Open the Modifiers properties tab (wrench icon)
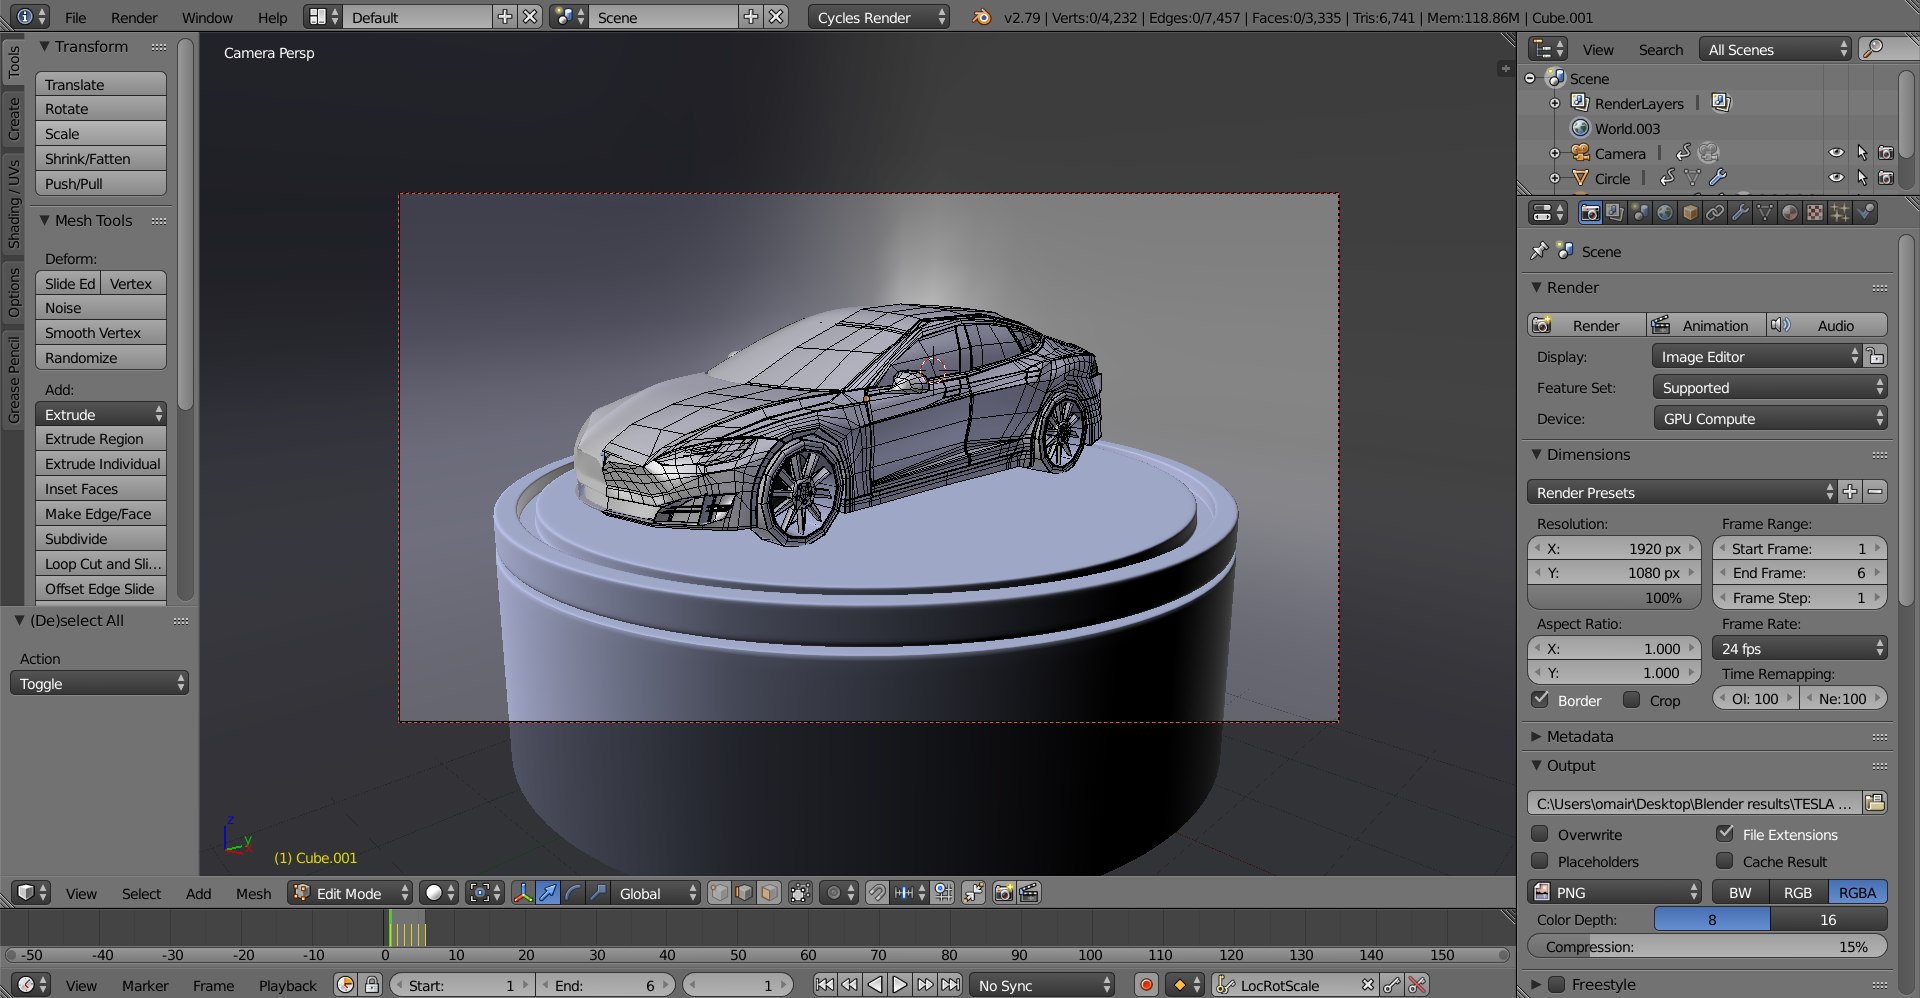This screenshot has height=998, width=1920. (x=1740, y=212)
